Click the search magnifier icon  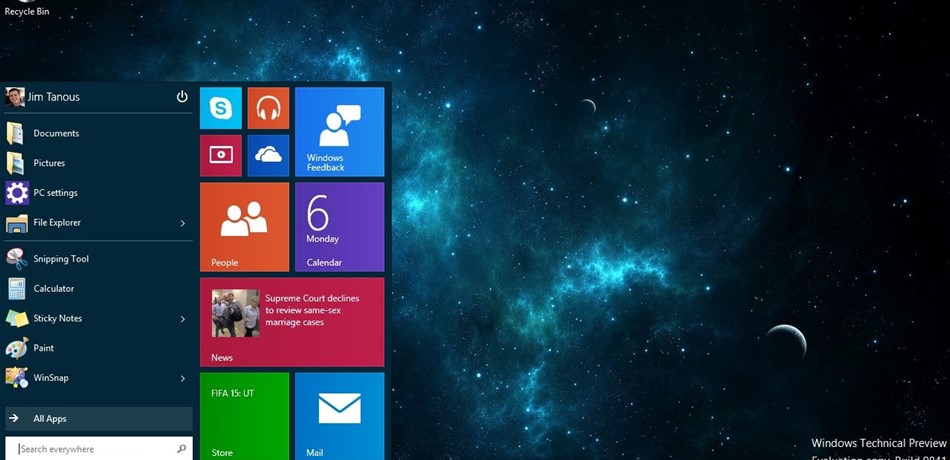tap(181, 449)
